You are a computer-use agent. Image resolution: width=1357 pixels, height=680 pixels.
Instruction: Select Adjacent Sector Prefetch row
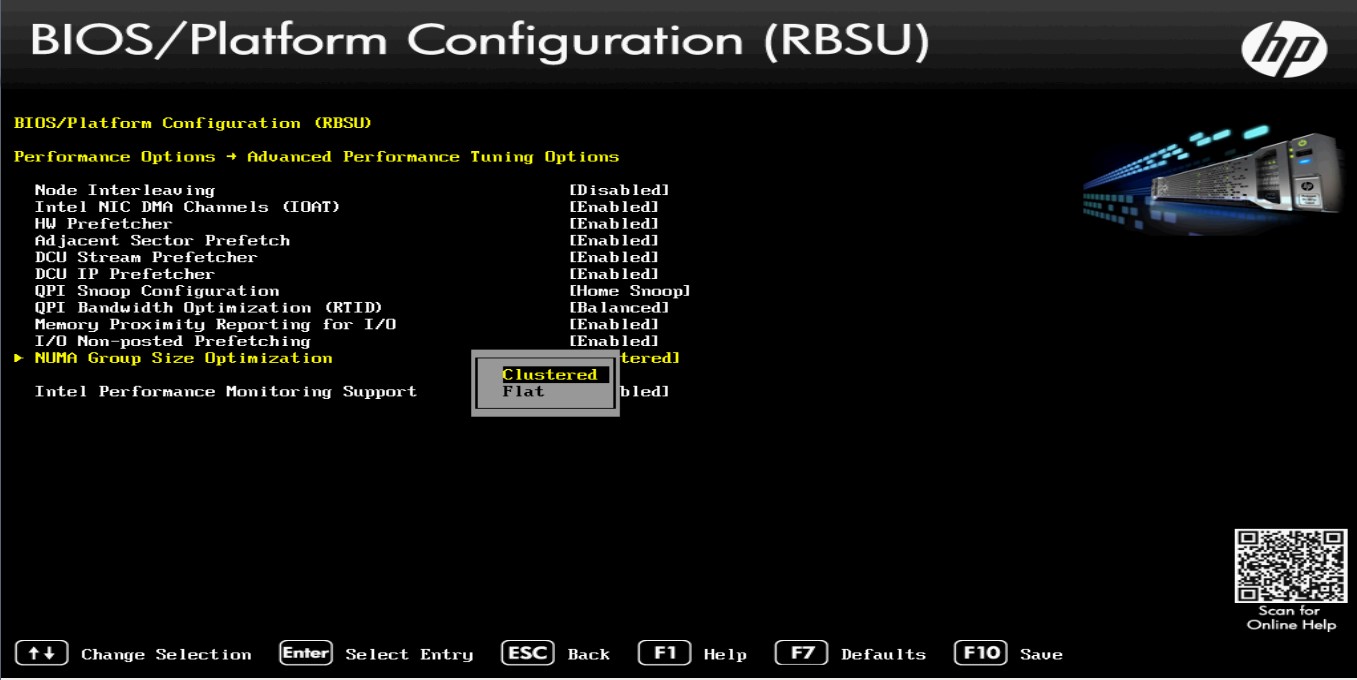pos(162,241)
